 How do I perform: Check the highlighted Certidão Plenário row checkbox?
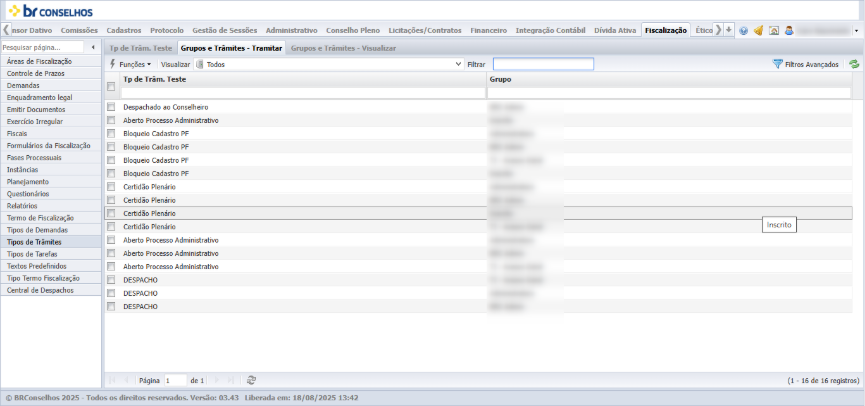point(111,213)
